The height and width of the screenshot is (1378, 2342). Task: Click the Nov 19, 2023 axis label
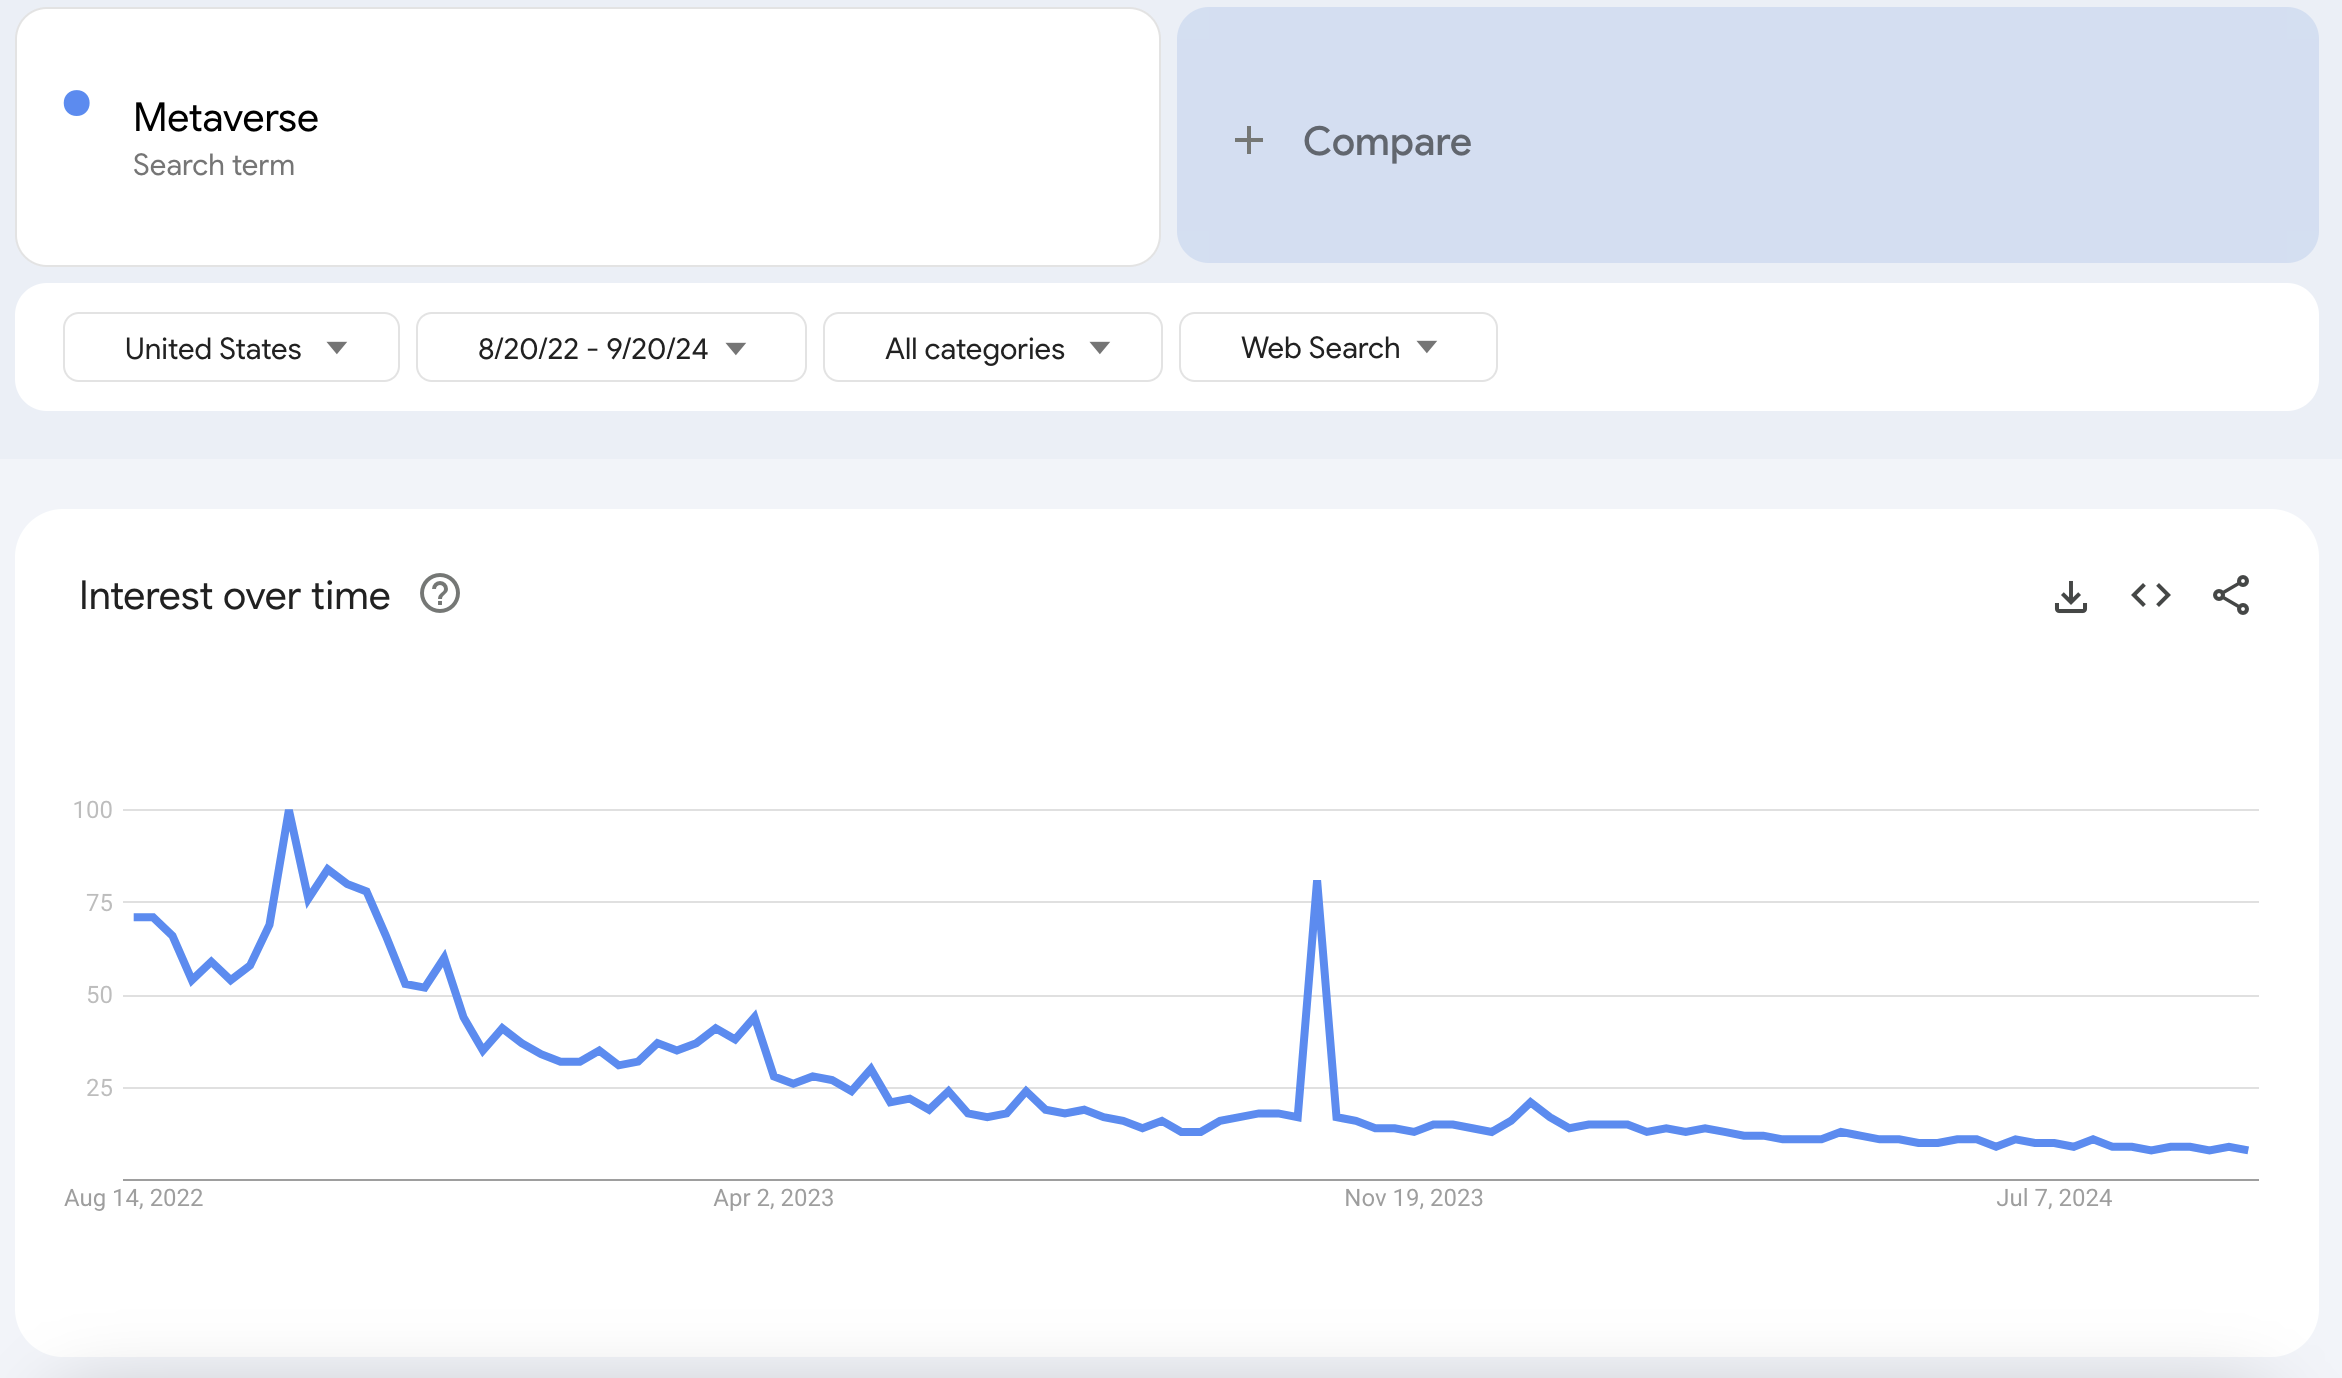click(x=1414, y=1197)
